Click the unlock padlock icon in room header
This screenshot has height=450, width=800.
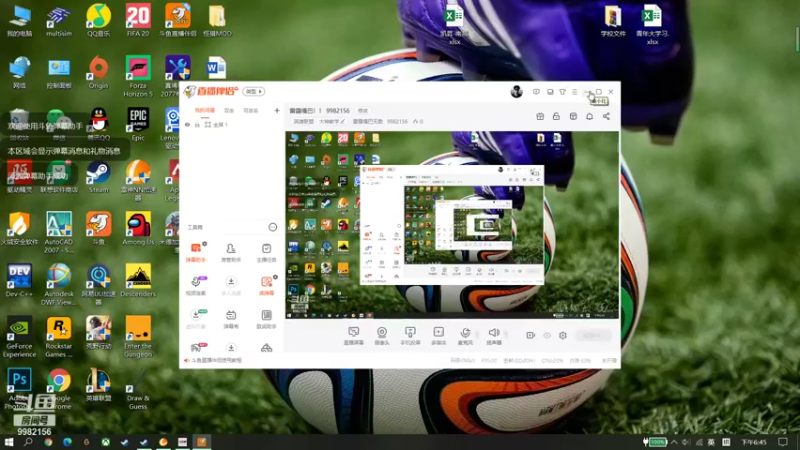[x=556, y=116]
